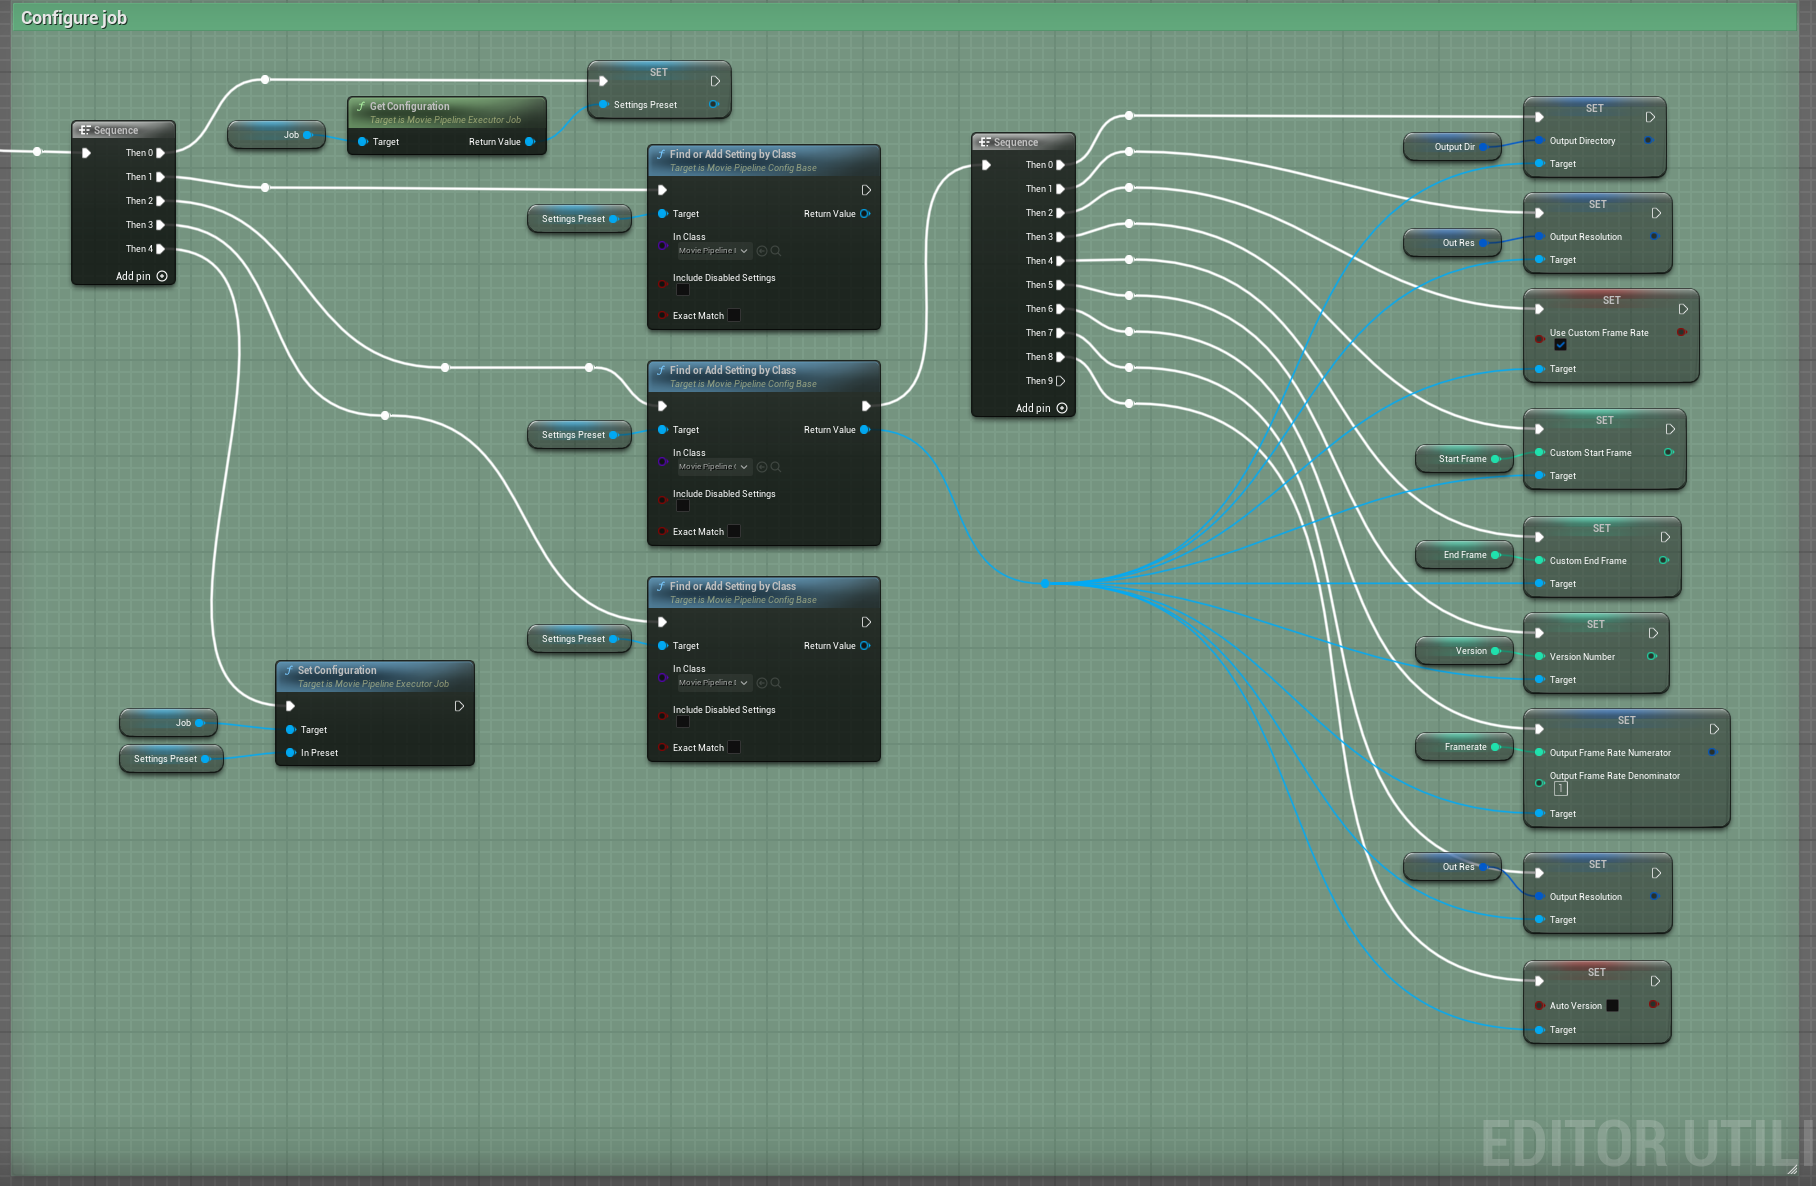Viewport: 1816px width, 1186px height.
Task: Click Return Value pin on topmost Find or Add Setting
Action: [x=865, y=214]
